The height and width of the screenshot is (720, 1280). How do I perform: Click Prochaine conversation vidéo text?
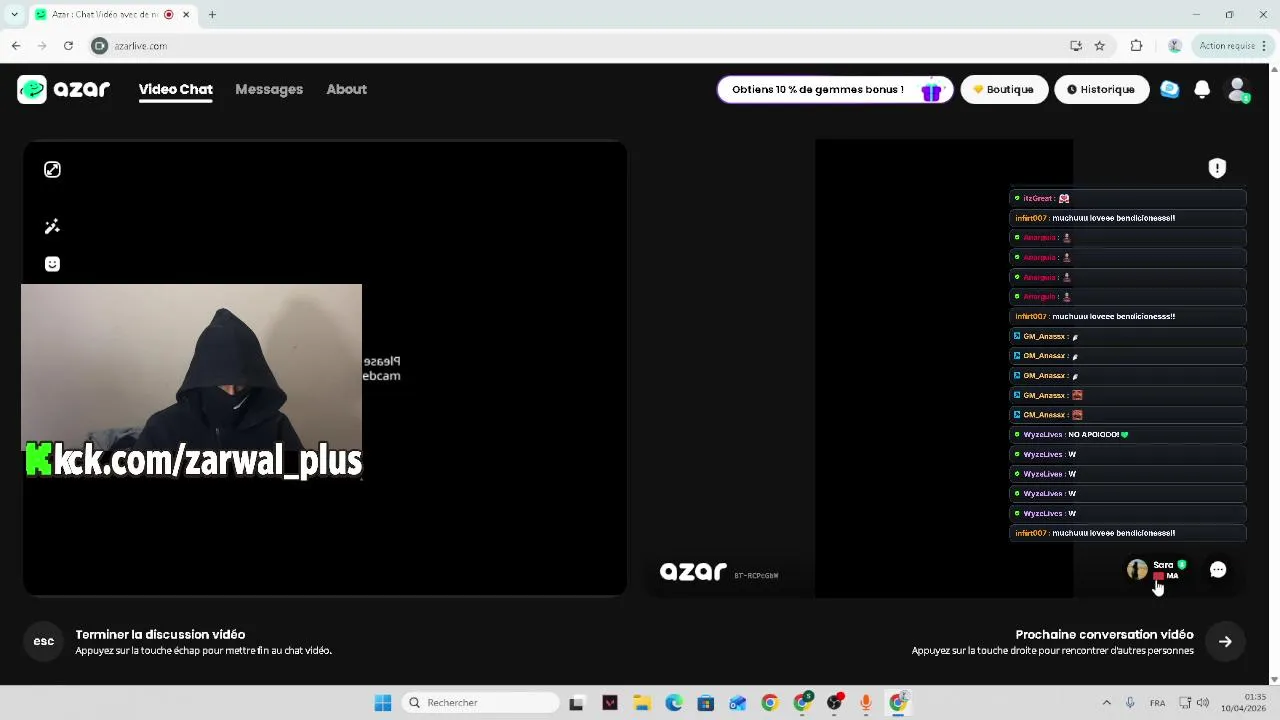click(x=1104, y=634)
